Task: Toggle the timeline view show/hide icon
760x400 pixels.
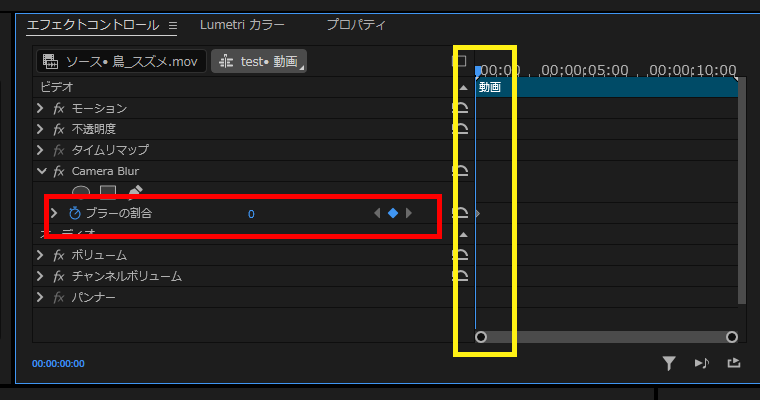Action: [x=459, y=61]
